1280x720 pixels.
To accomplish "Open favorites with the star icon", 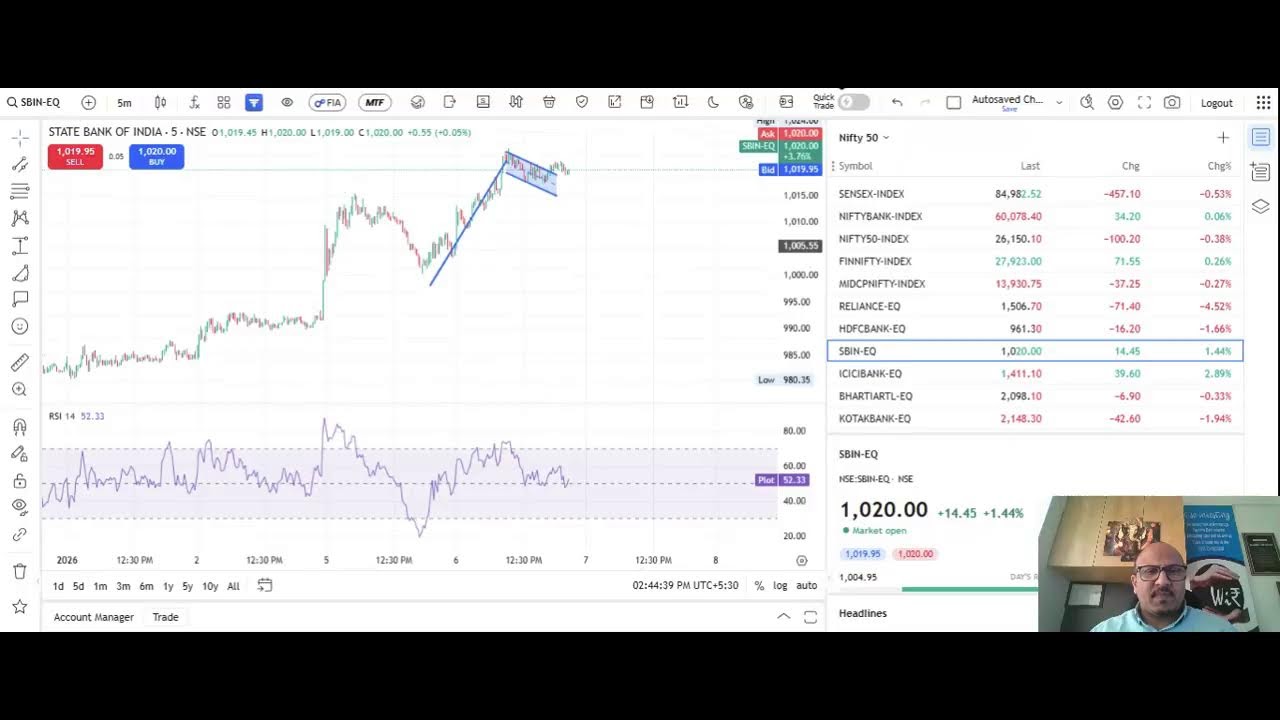I will 20,606.
